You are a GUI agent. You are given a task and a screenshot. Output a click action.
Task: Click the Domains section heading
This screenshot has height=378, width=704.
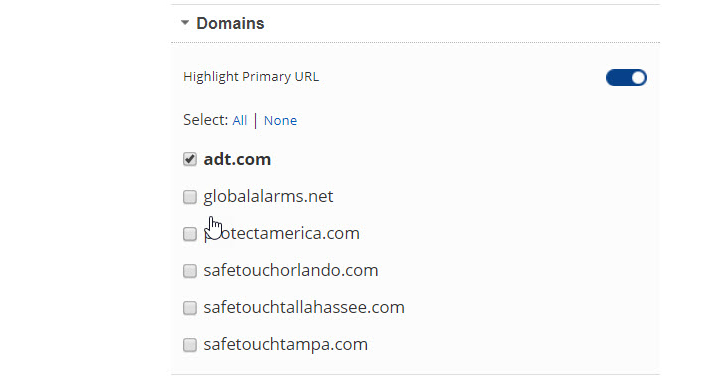coord(230,23)
